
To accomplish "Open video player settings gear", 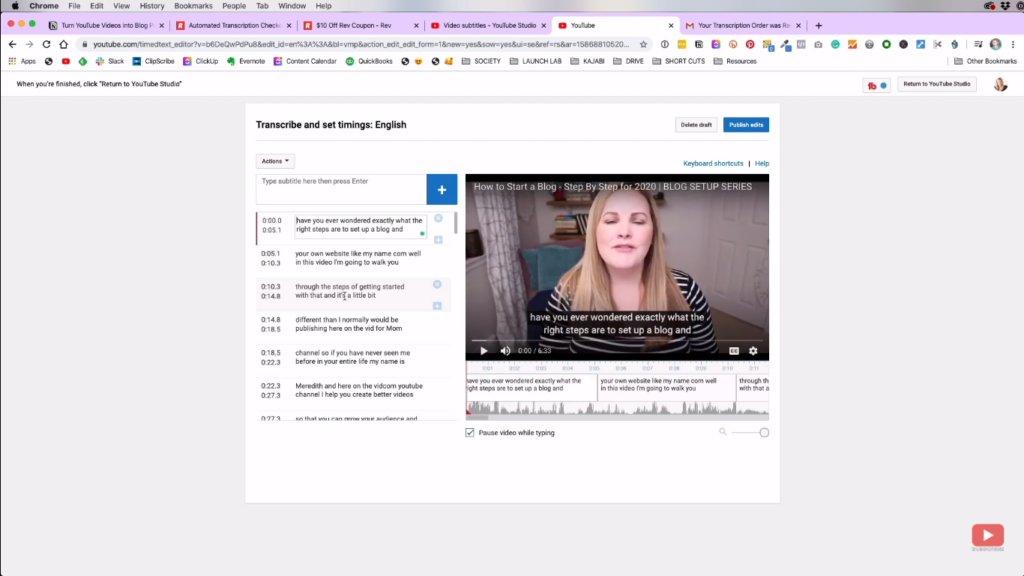I will click(753, 351).
